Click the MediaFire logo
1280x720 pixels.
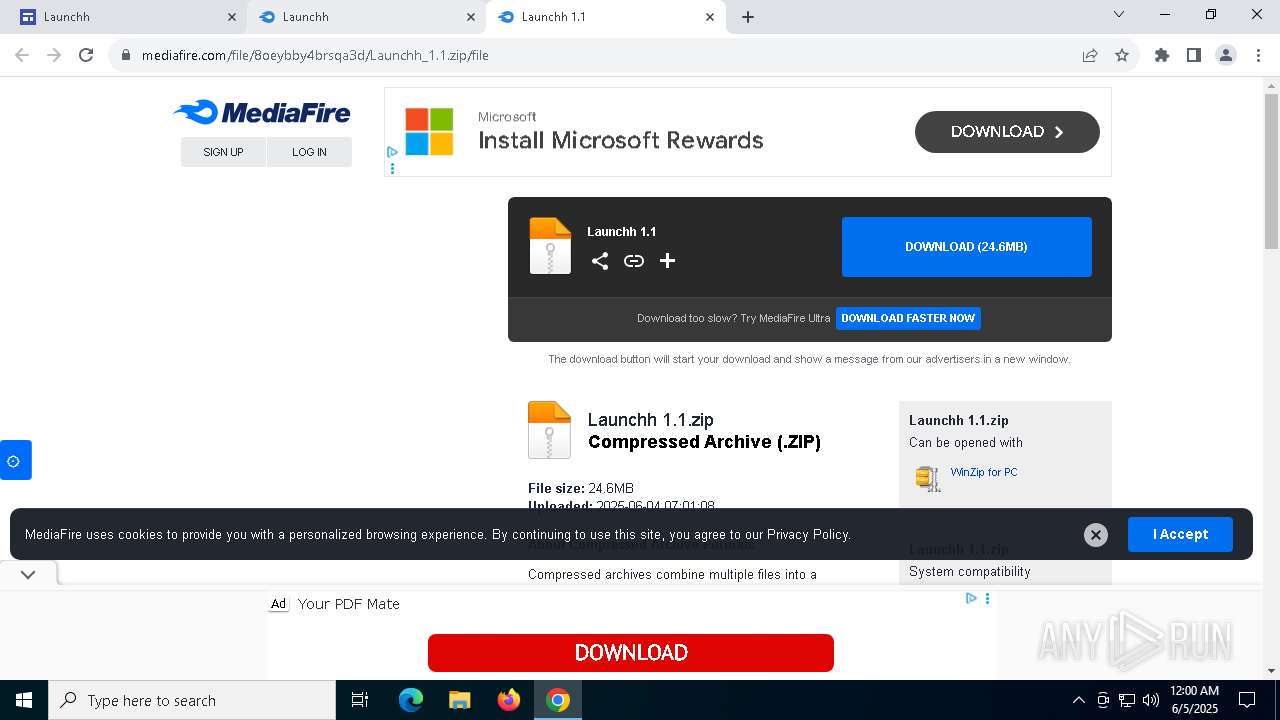[x=262, y=112]
